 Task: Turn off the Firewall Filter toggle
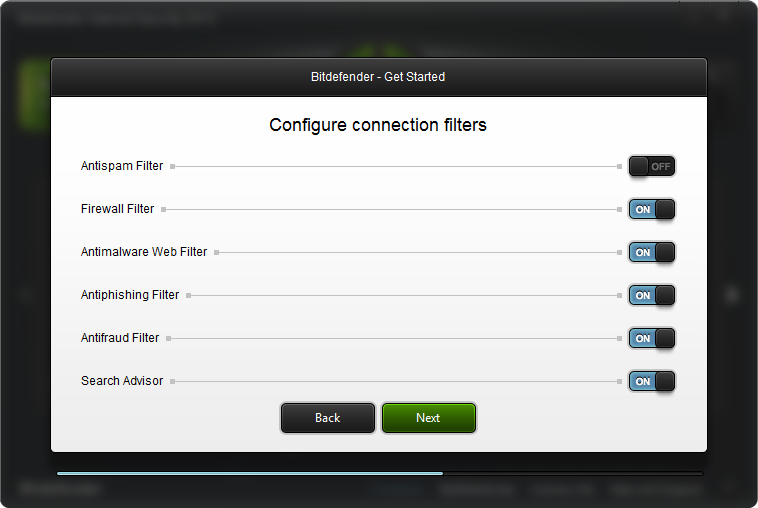652,209
